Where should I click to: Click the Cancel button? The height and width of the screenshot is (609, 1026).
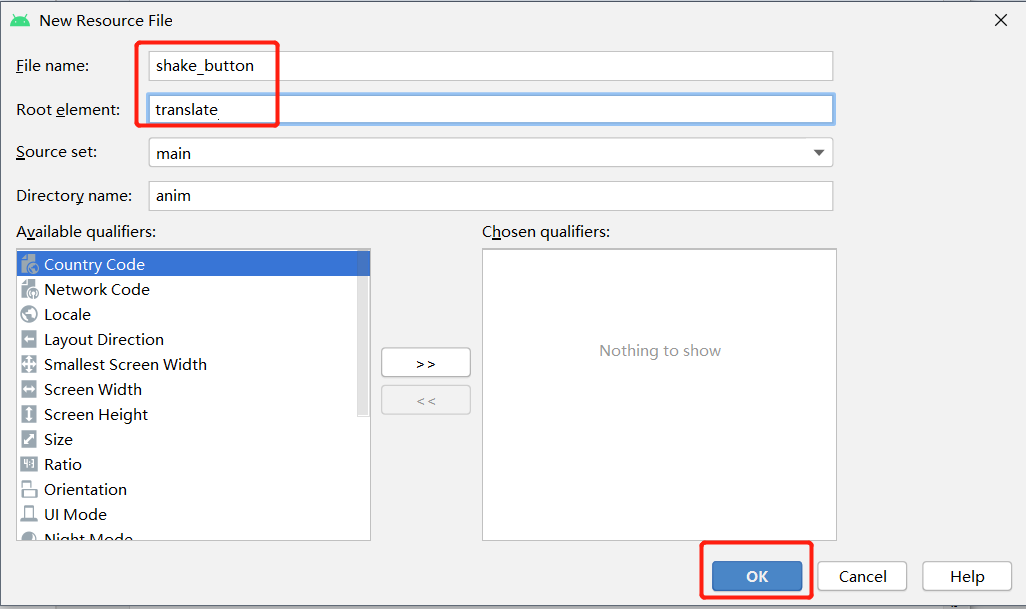pos(862,576)
